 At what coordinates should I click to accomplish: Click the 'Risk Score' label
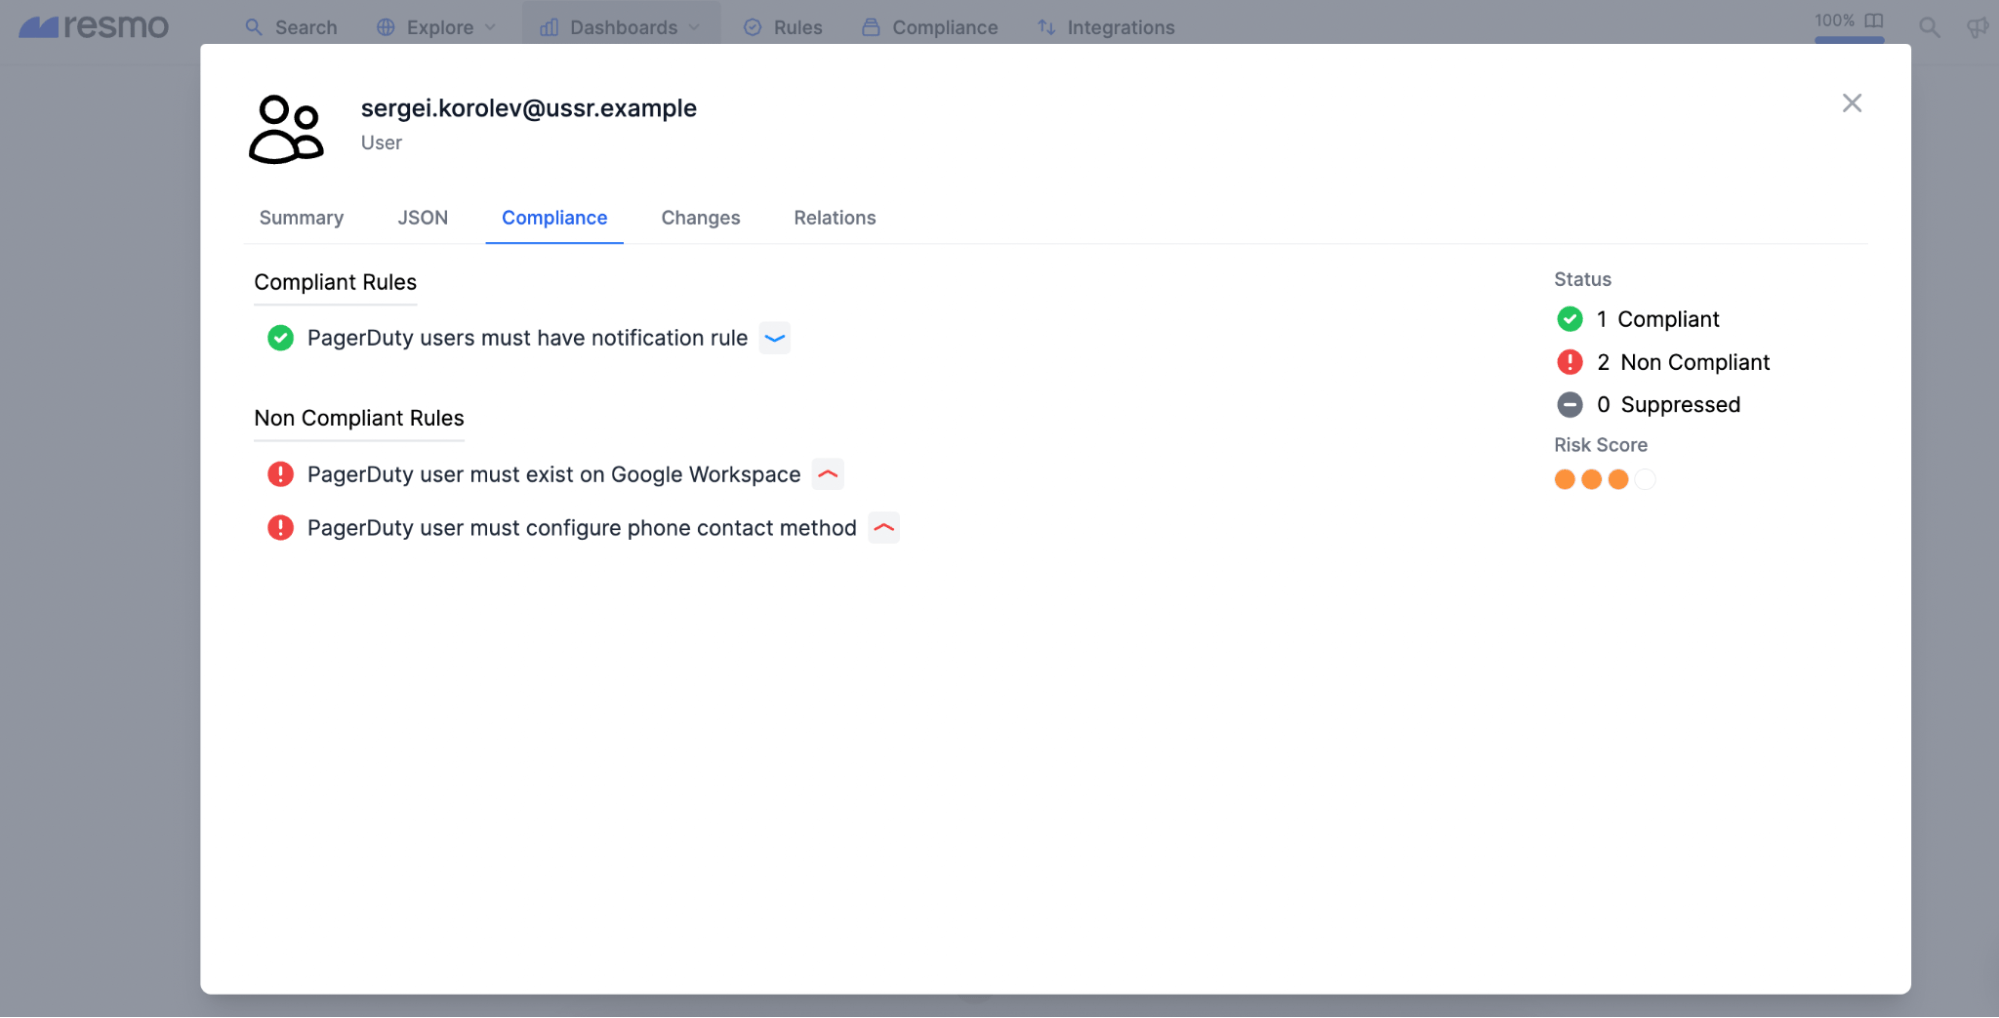click(x=1600, y=445)
